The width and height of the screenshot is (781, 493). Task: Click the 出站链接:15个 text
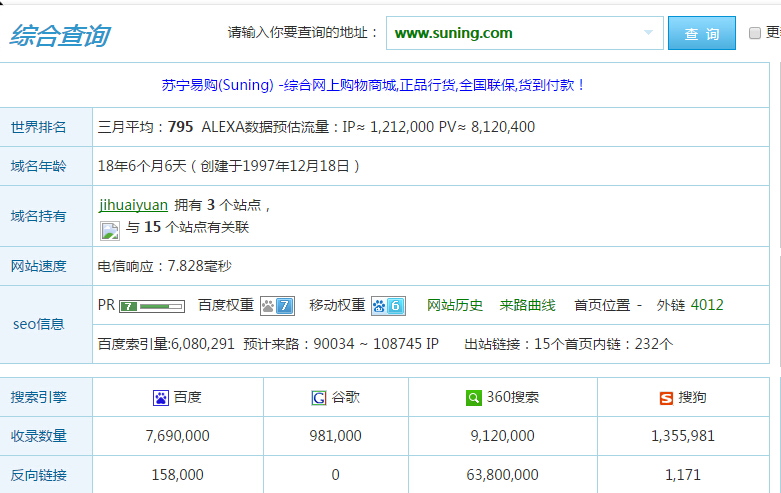[x=515, y=344]
